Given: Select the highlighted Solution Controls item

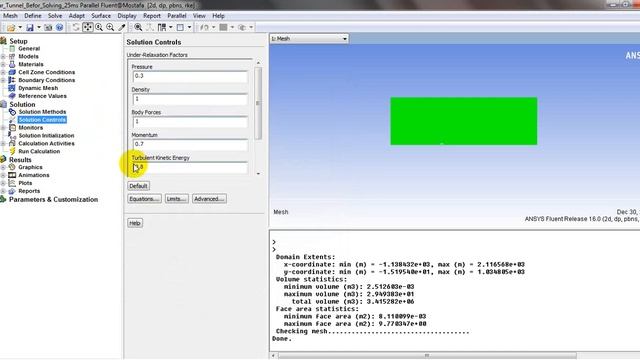Looking at the screenshot, I should 42,120.
